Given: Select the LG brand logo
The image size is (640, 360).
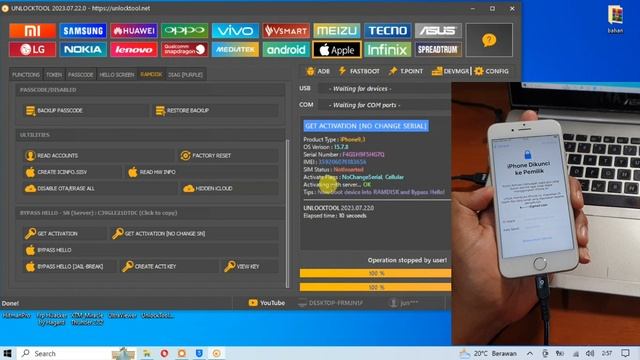Looking at the screenshot, I should [x=32, y=49].
